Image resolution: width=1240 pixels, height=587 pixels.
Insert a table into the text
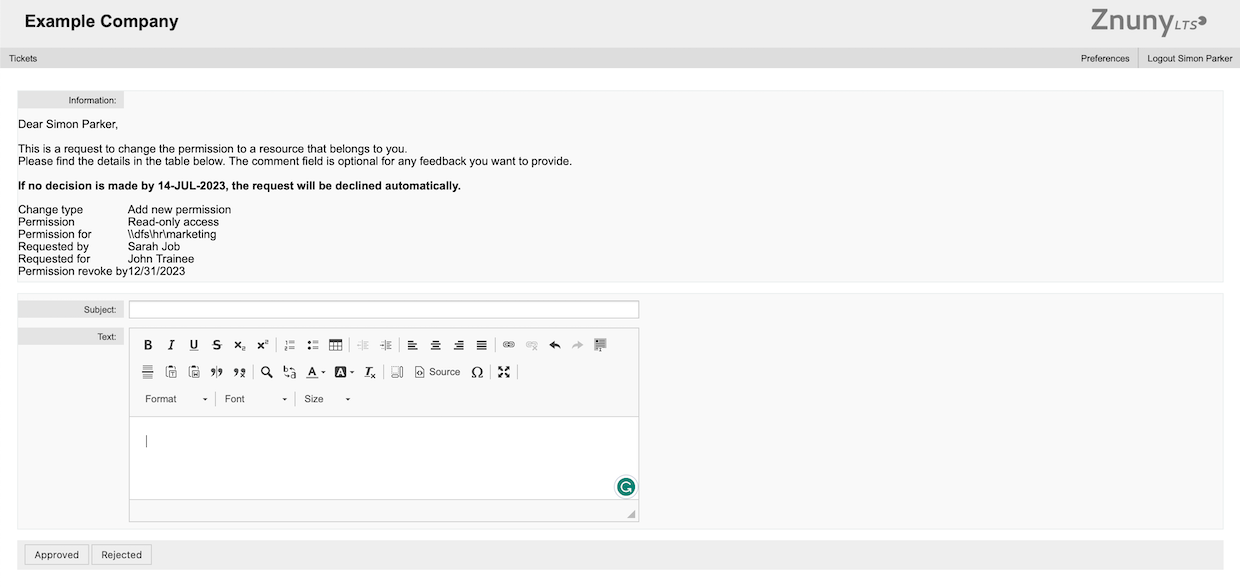click(x=336, y=345)
